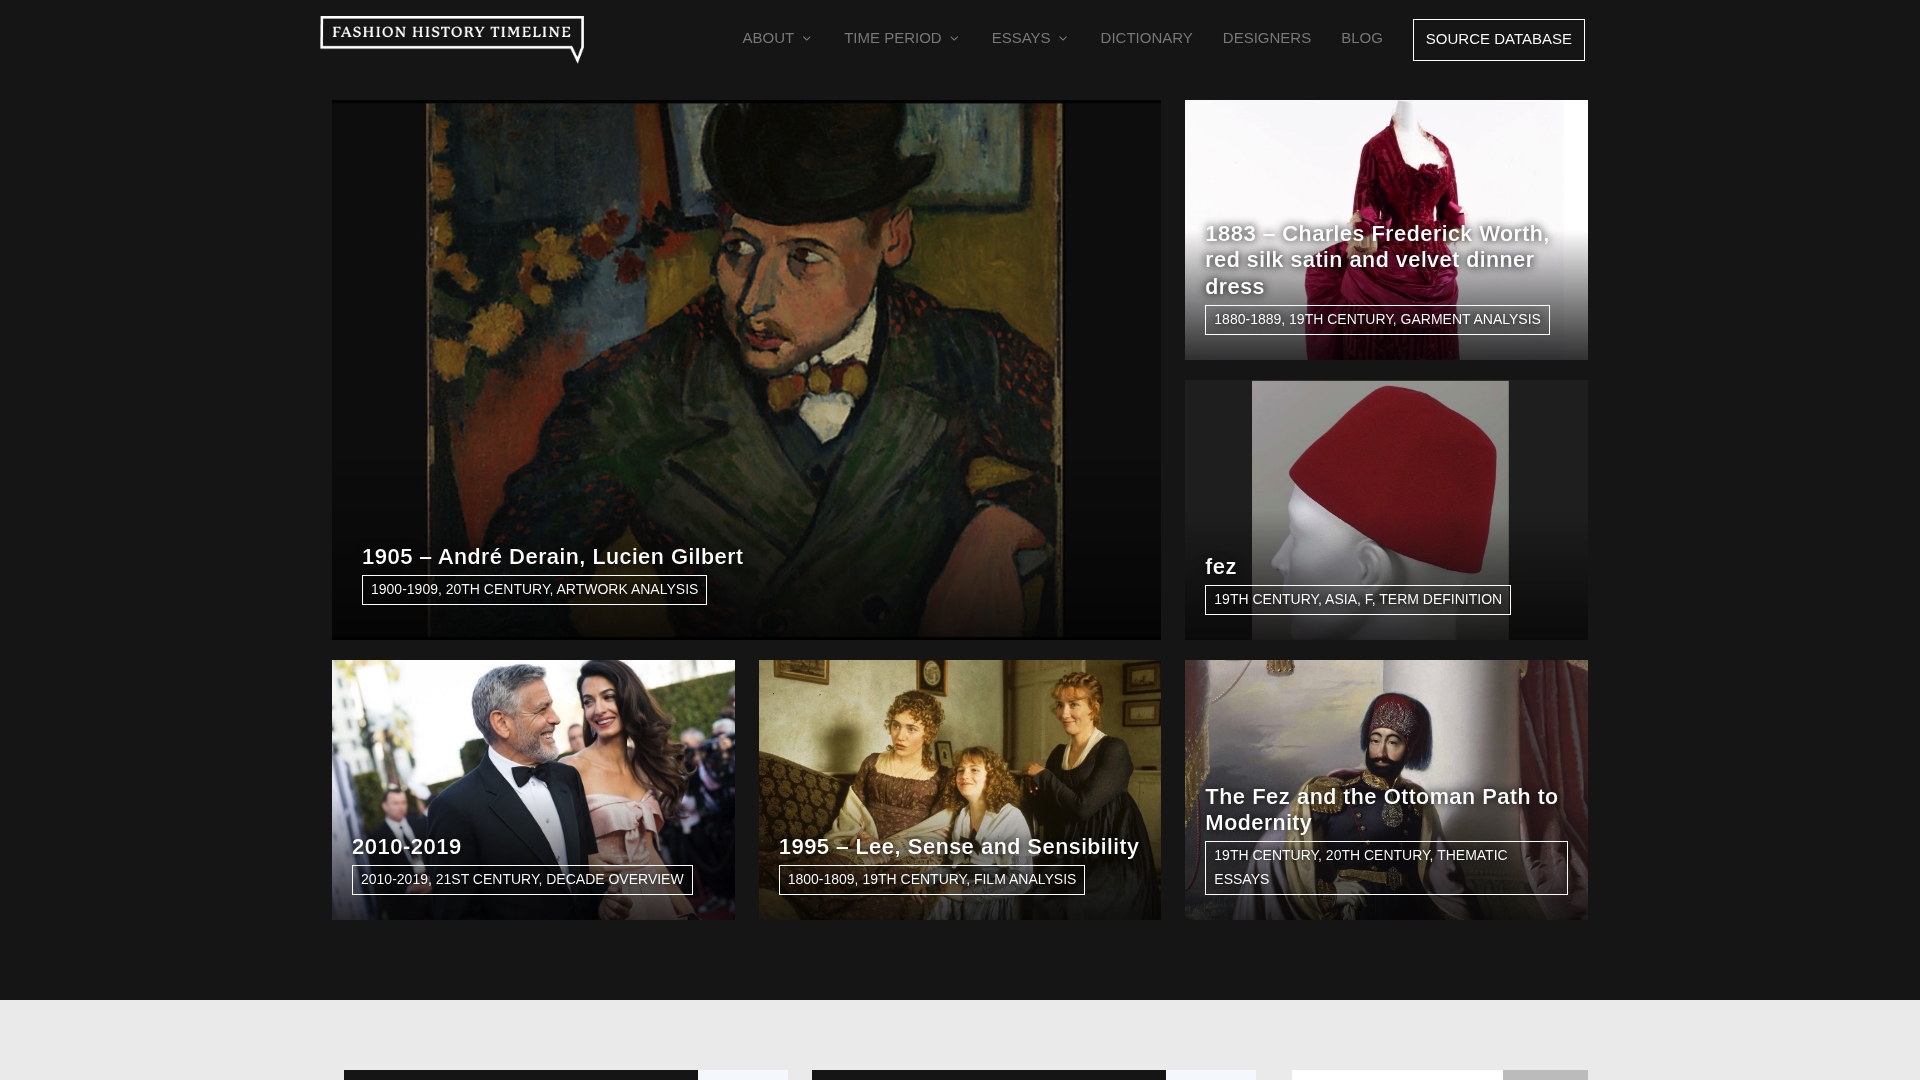Click the 19th Century, Asia, F, Term Definition tags
Image resolution: width=1920 pixels, height=1080 pixels.
coord(1357,600)
